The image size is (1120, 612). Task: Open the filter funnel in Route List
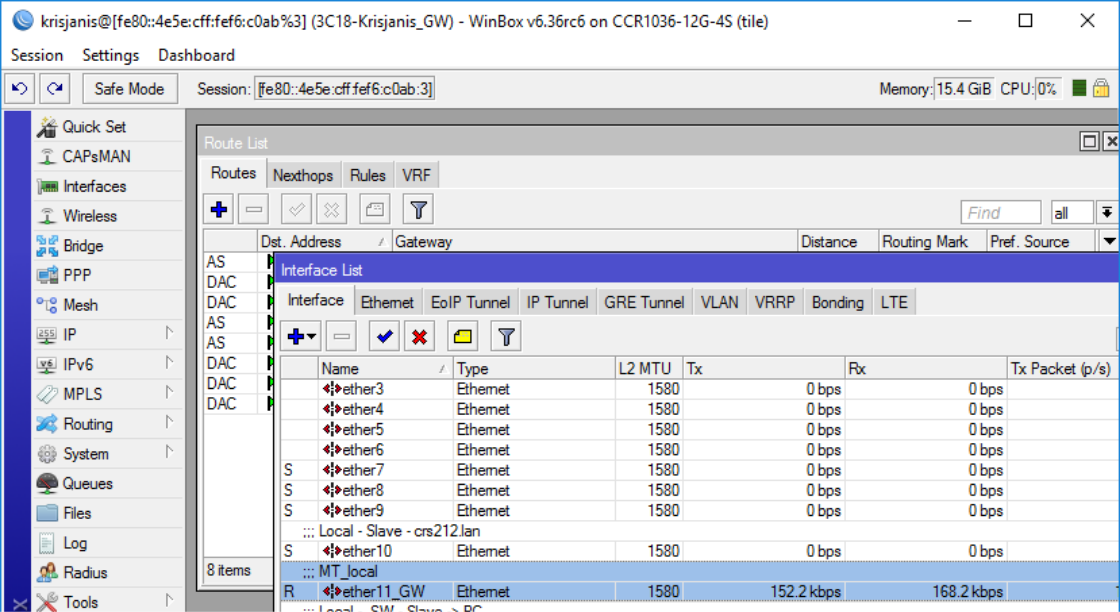click(418, 209)
